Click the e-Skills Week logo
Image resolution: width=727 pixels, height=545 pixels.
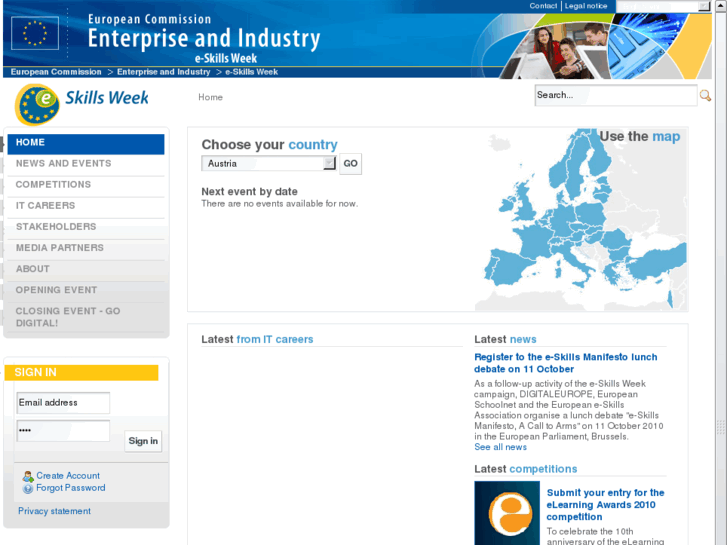(82, 104)
